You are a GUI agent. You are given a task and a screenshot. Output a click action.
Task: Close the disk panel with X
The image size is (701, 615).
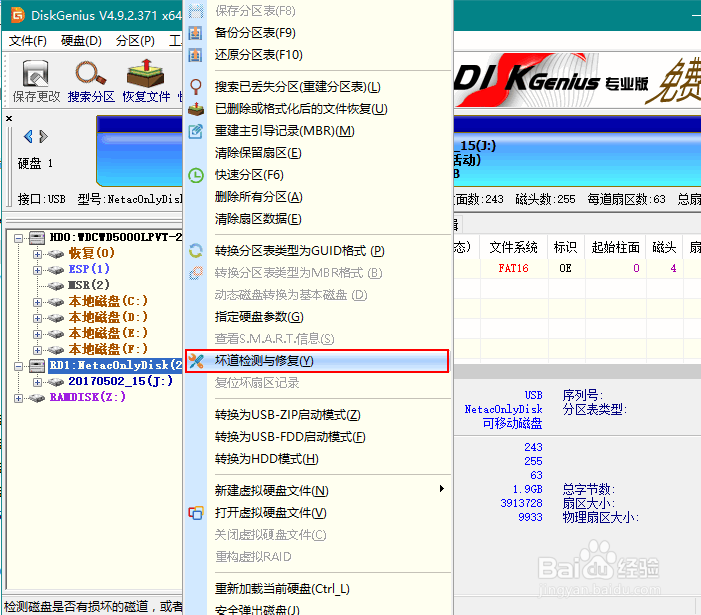(x=9, y=118)
